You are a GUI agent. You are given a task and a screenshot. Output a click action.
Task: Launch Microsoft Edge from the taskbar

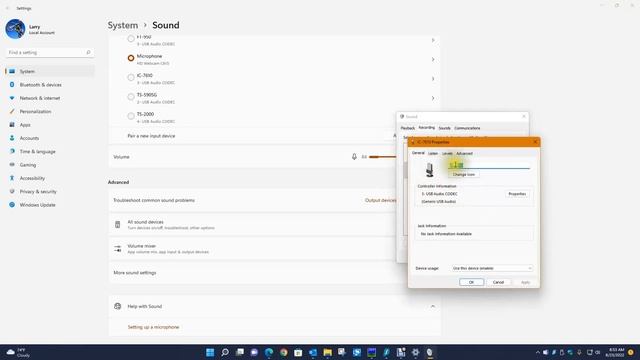[x=269, y=352]
